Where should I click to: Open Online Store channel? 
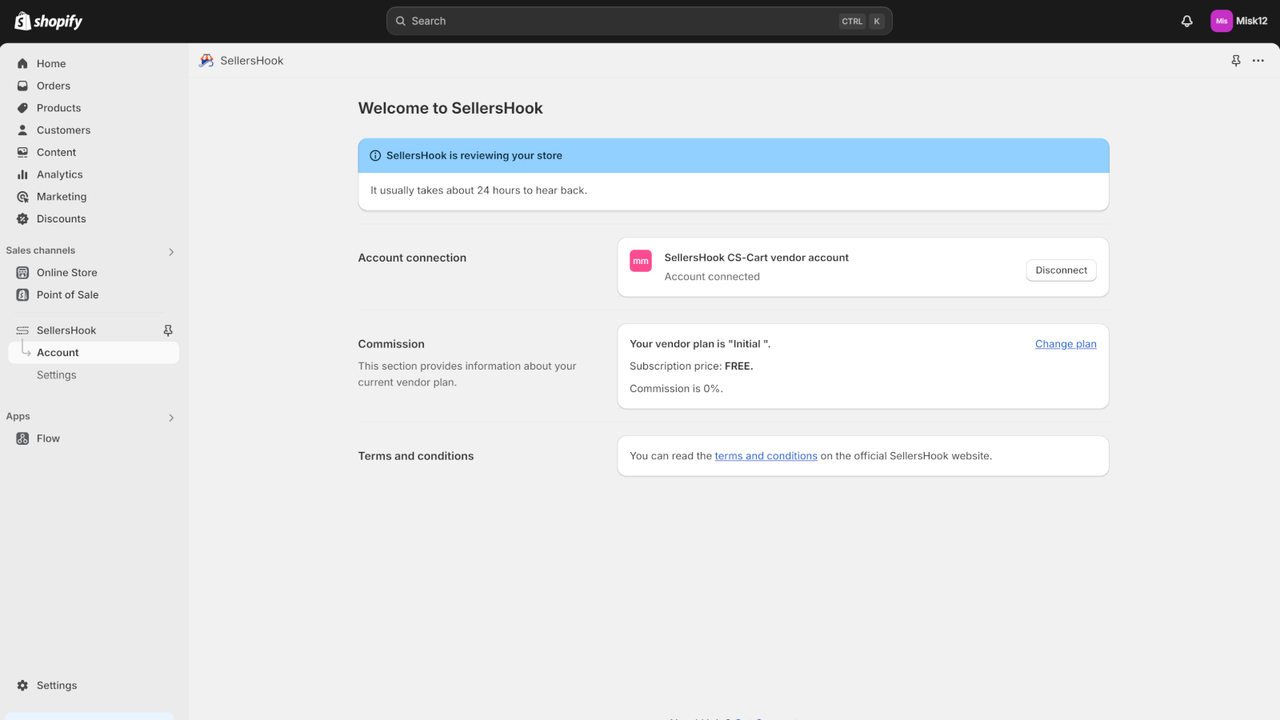pos(94,273)
